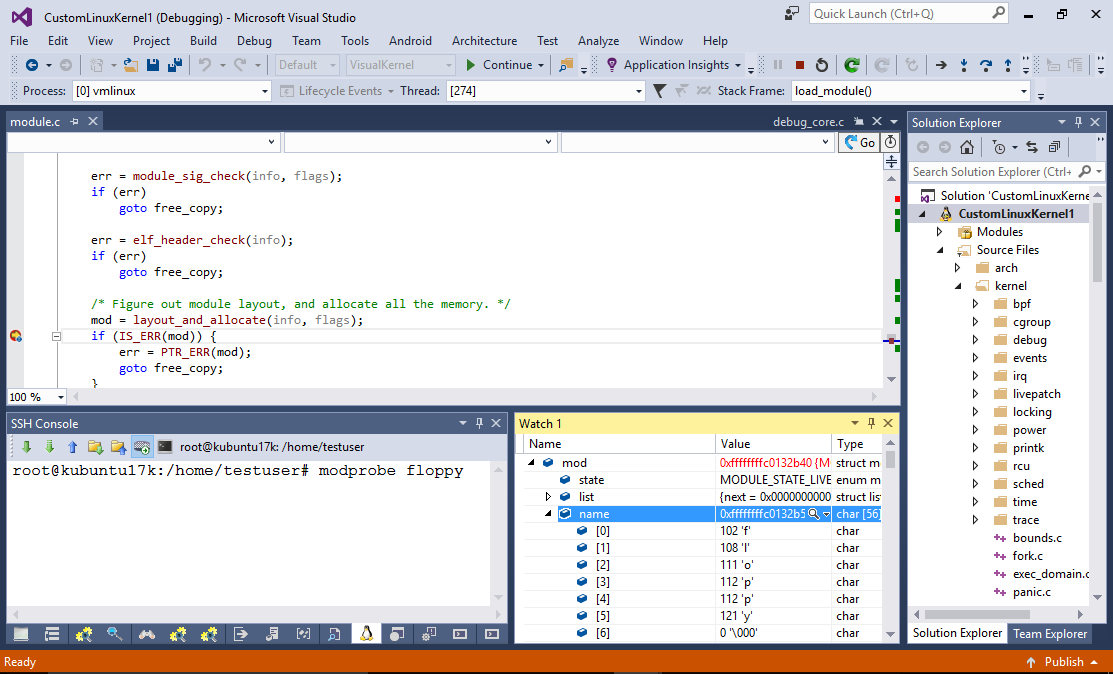
Task: Click Show Next Statement arrow icon
Action: (x=941, y=65)
